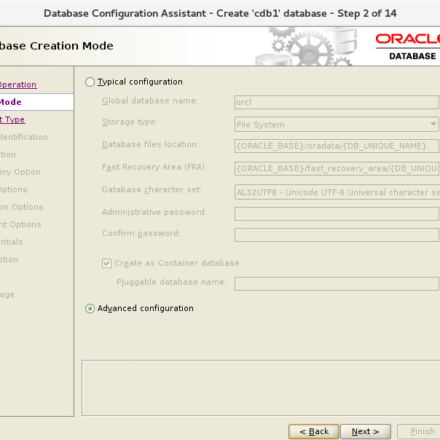Screen dimensions: 440x440
Task: Click the Identification step in sidebar
Action: [24, 137]
